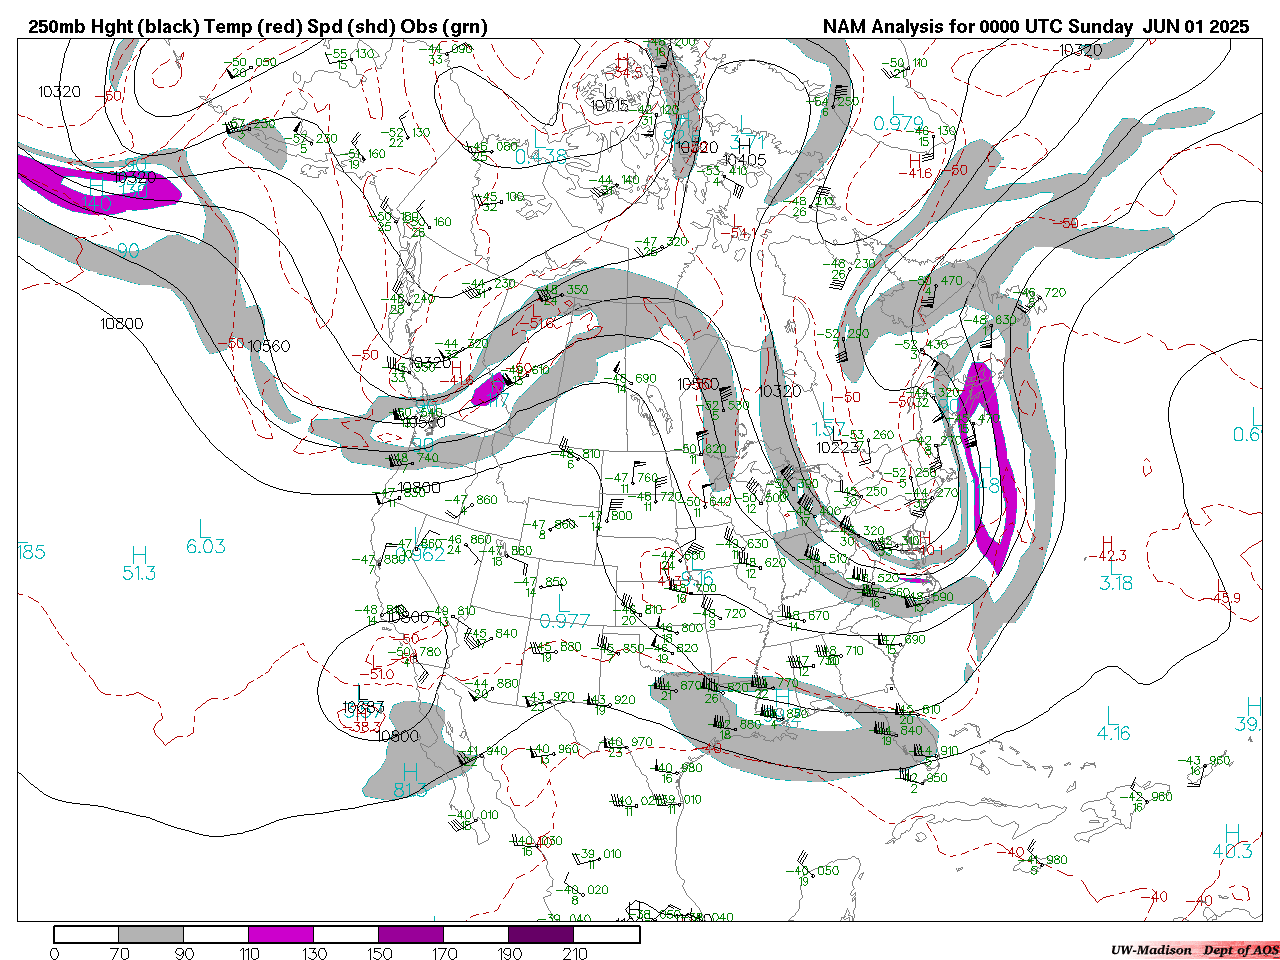Image resolution: width=1280 pixels, height=960 pixels.
Task: Click the magenta jet streak at upper left
Action: (x=100, y=187)
